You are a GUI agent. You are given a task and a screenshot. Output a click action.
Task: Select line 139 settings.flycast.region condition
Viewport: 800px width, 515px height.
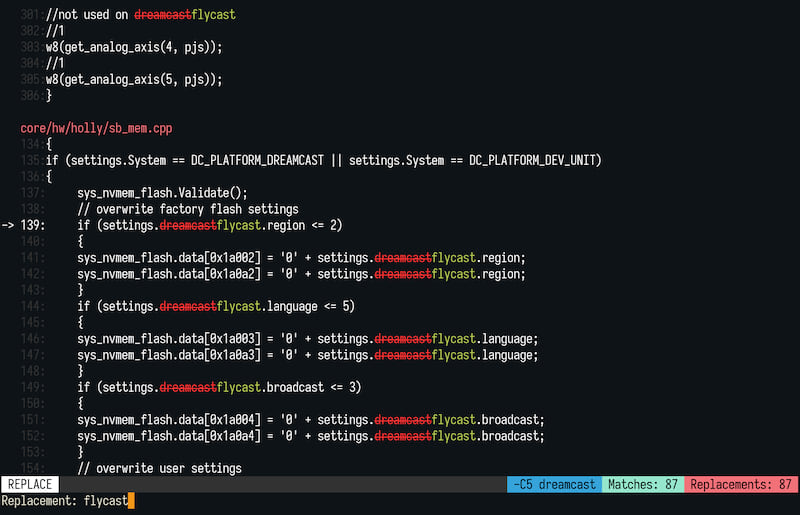[210, 225]
